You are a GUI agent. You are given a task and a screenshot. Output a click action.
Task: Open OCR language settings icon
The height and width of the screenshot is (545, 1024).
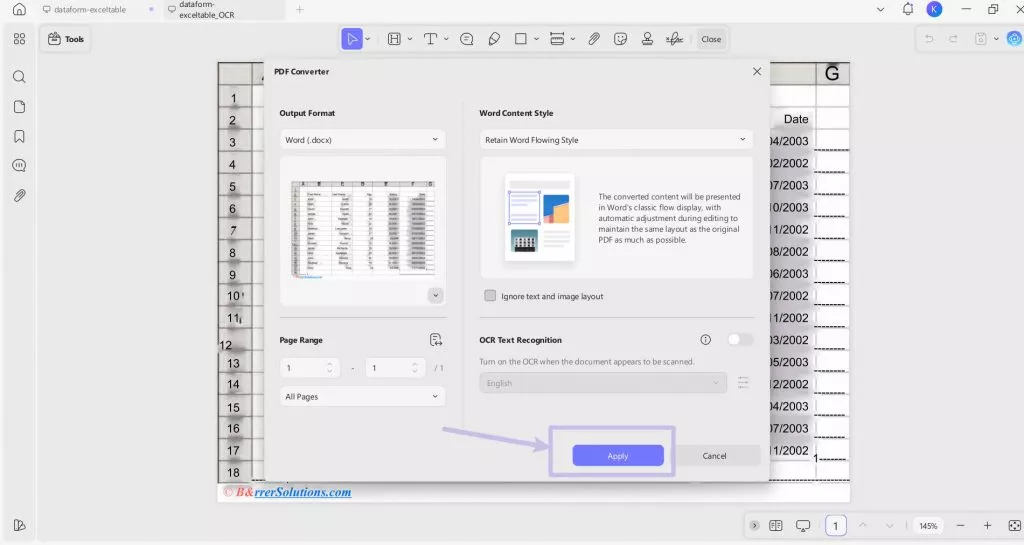click(743, 382)
